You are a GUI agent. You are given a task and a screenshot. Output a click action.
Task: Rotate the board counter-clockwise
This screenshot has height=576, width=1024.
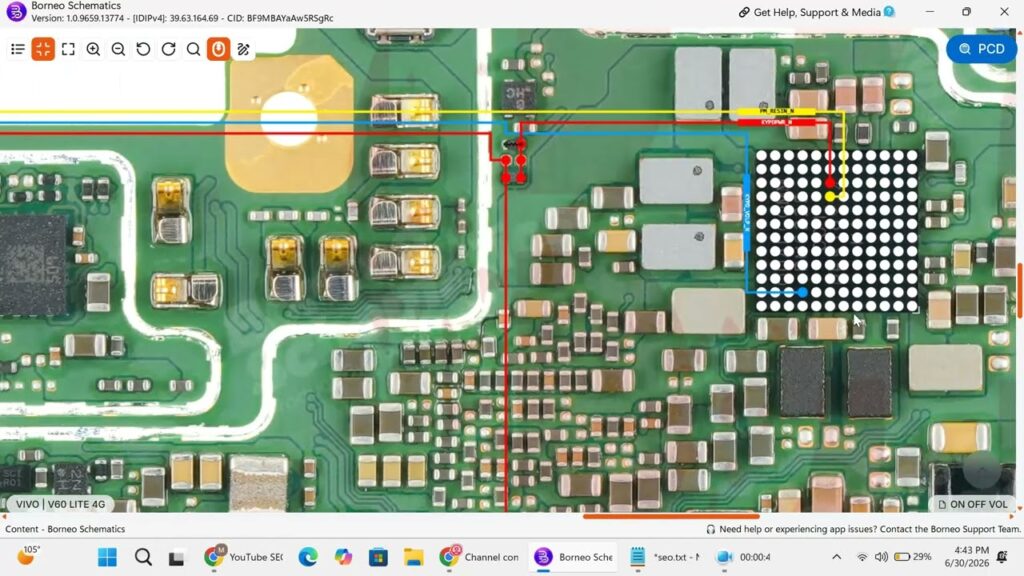coord(143,49)
